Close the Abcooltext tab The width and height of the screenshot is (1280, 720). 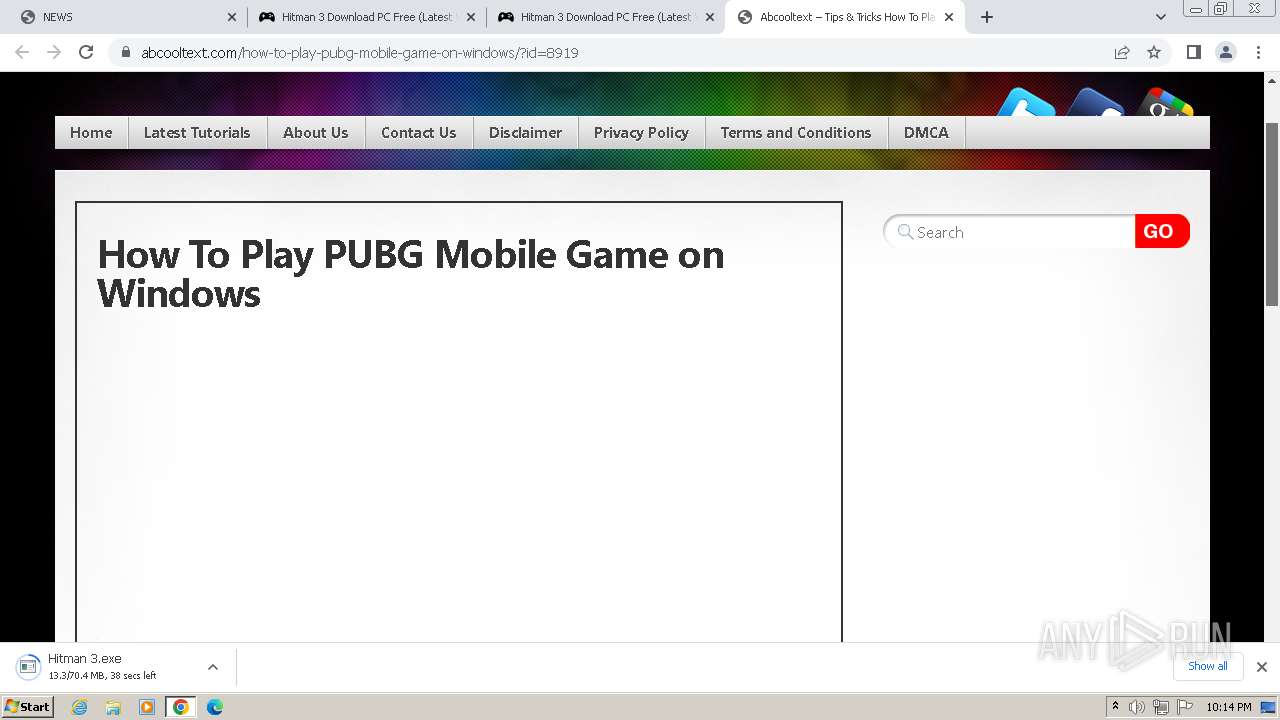click(949, 17)
